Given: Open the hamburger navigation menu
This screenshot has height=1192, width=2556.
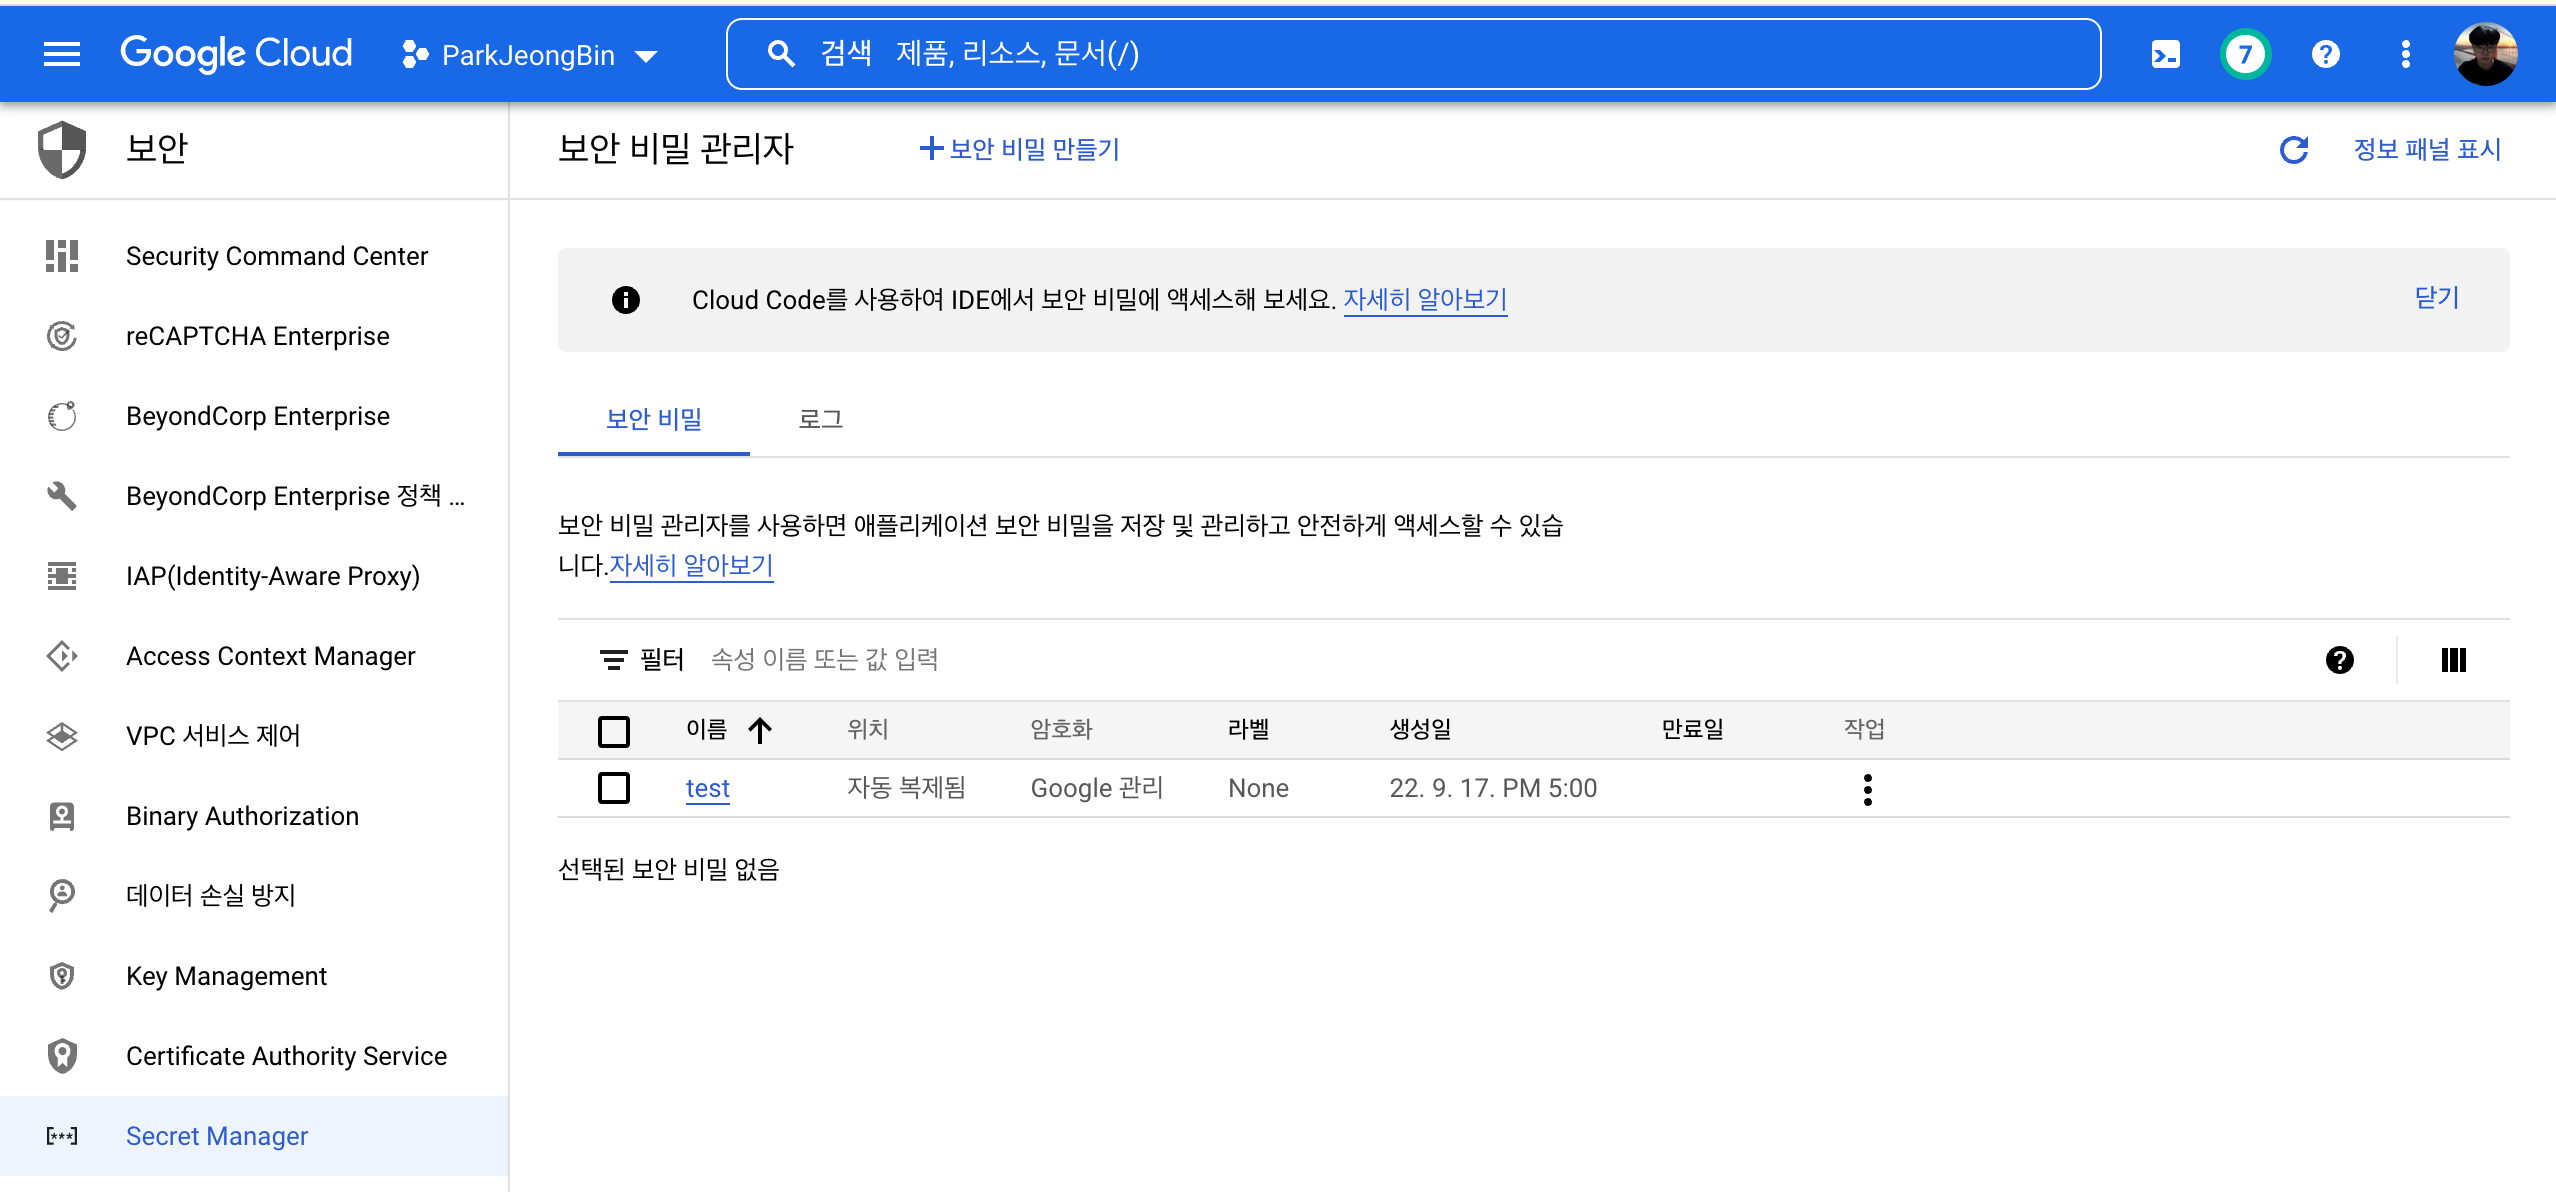Looking at the screenshot, I should point(62,54).
